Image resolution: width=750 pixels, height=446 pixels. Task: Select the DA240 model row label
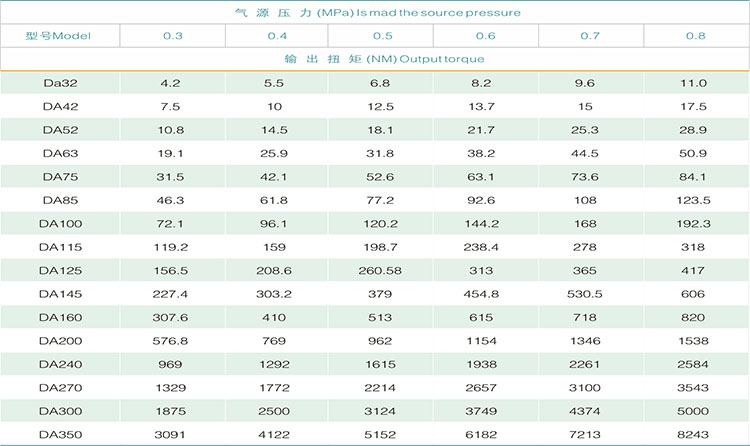click(x=61, y=364)
